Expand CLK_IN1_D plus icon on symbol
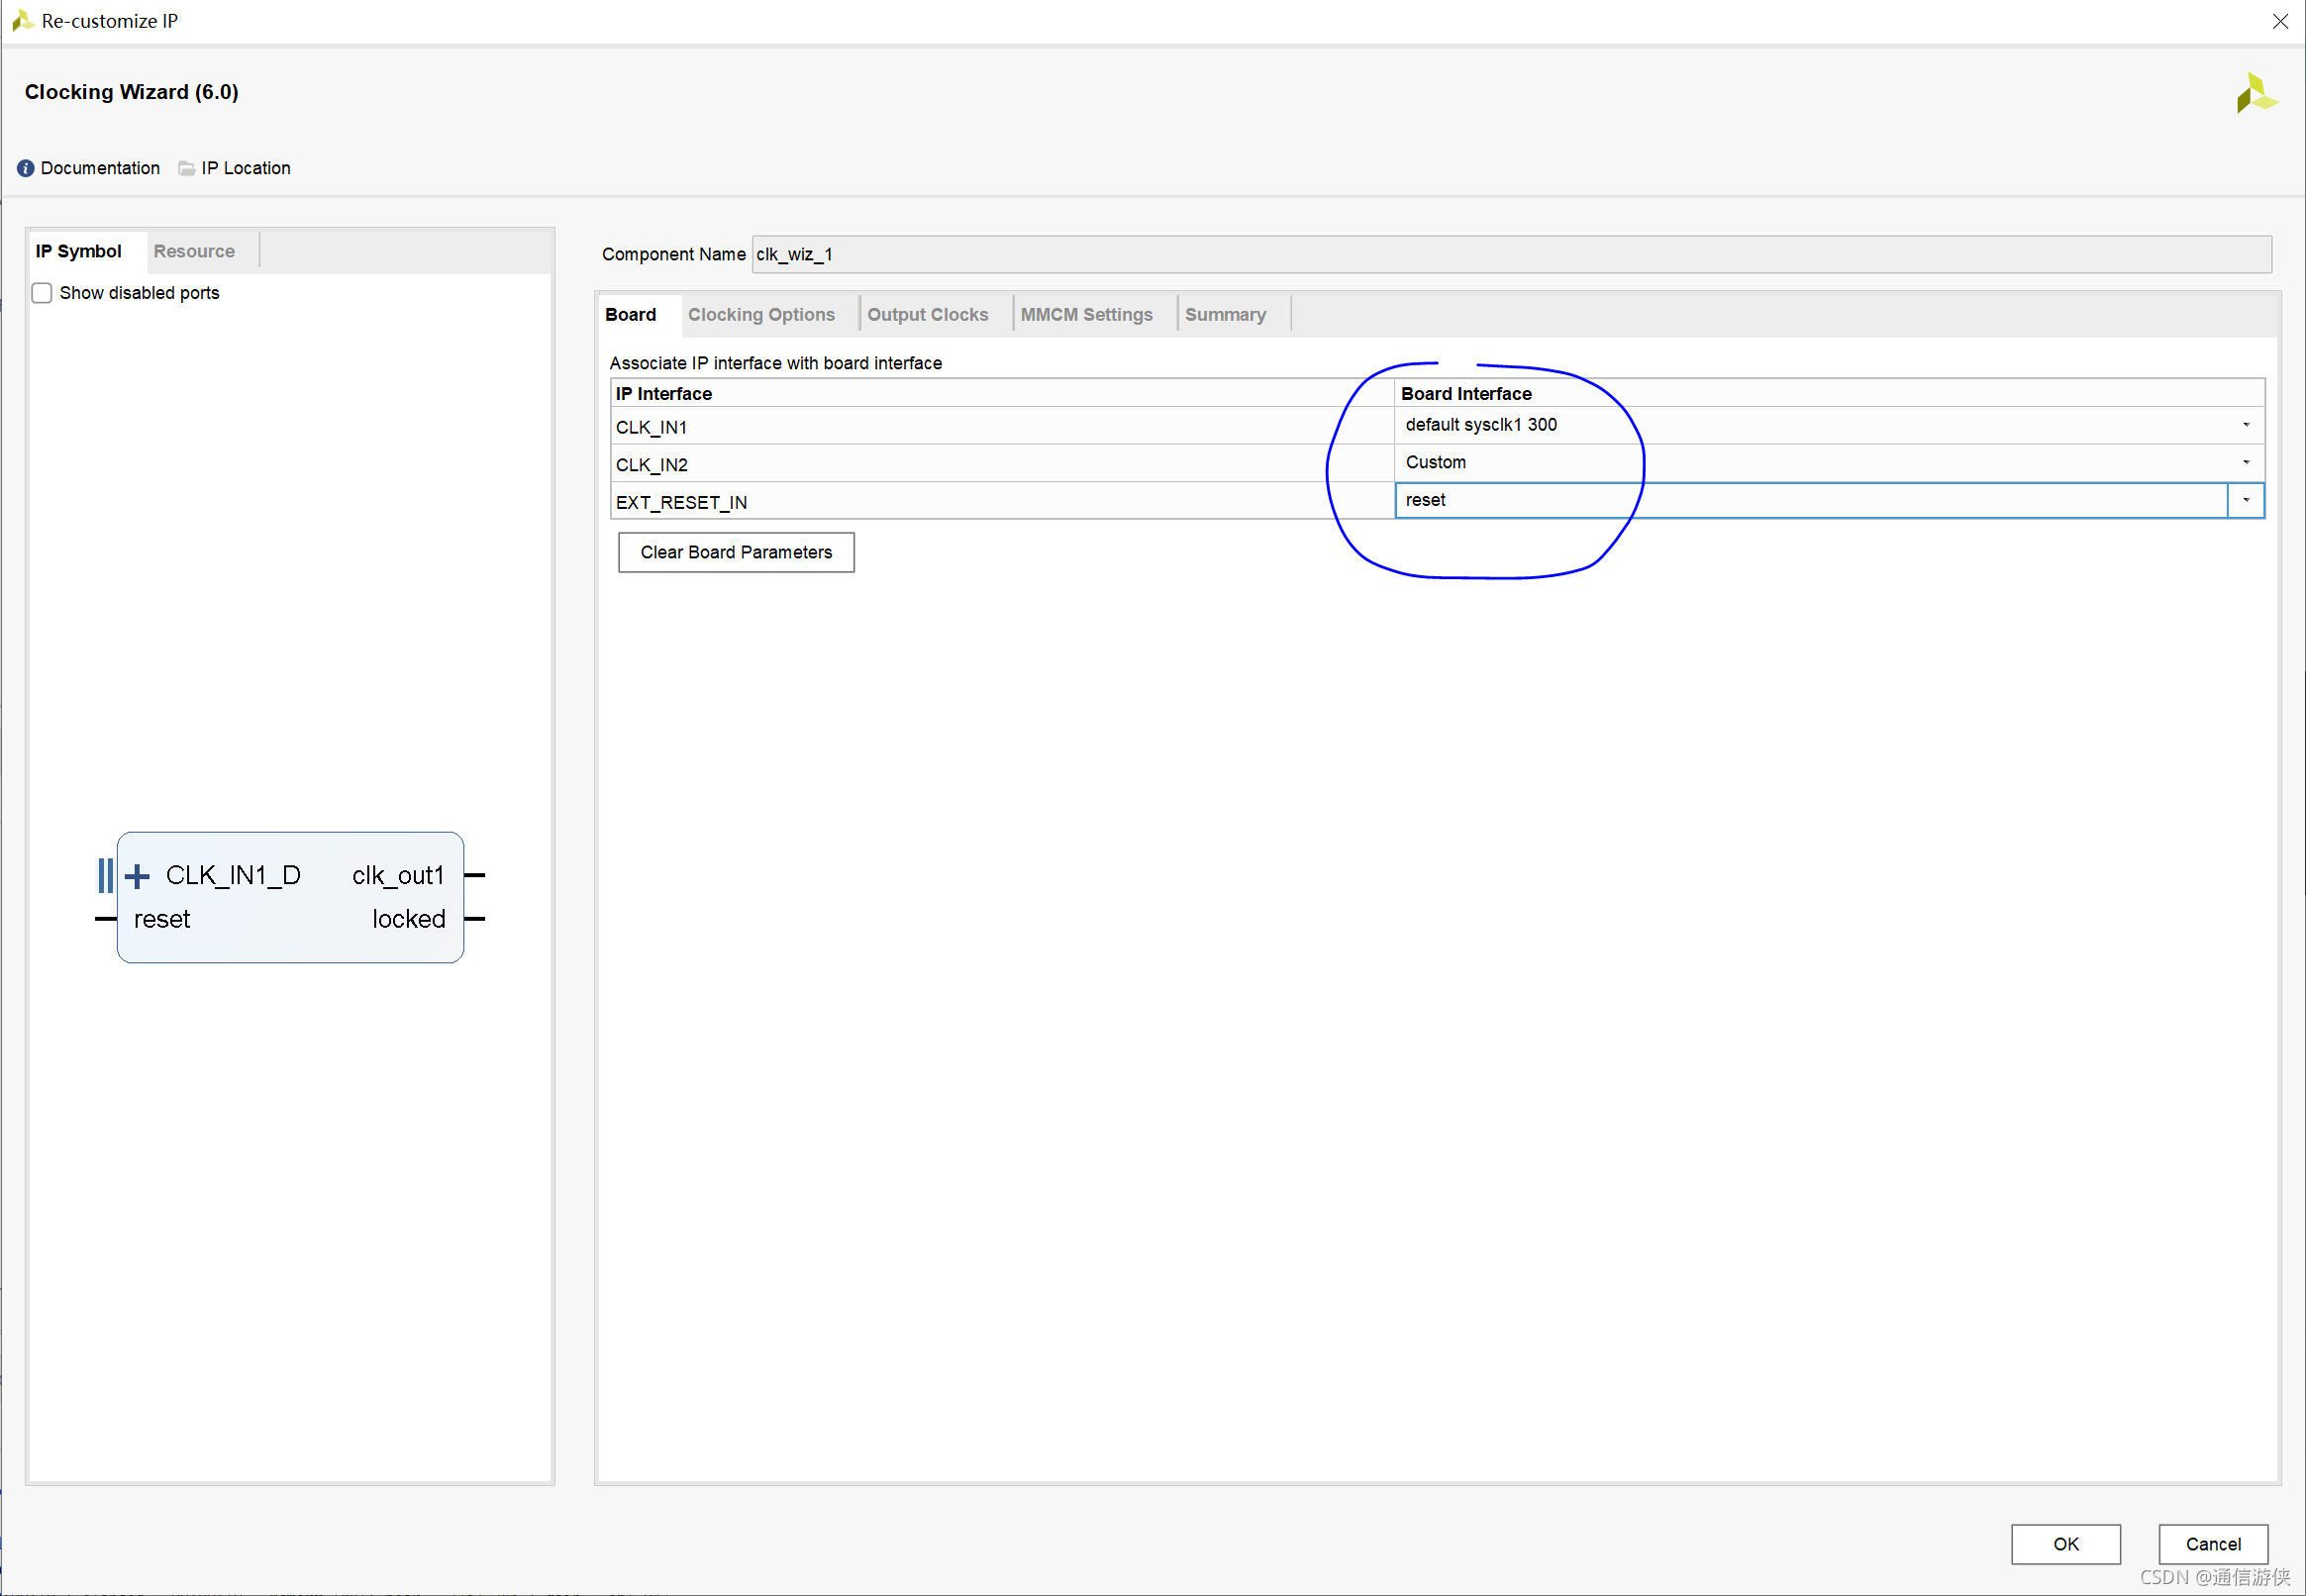 click(x=137, y=877)
